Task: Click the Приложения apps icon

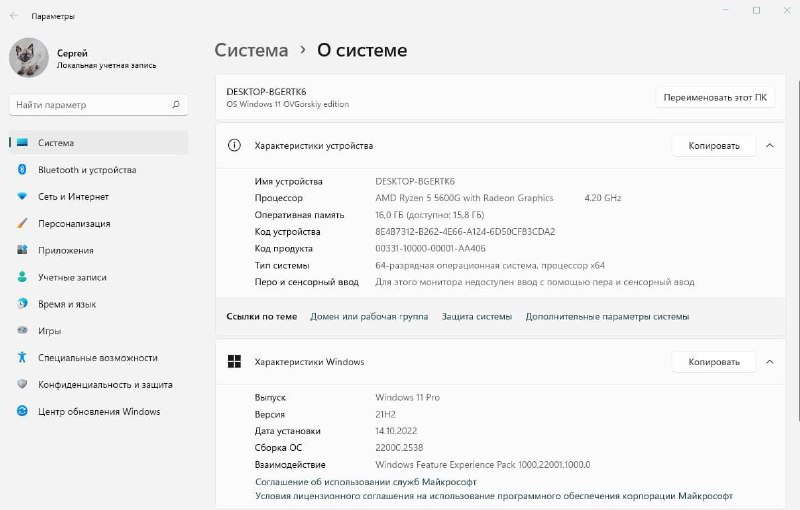Action: tap(22, 250)
